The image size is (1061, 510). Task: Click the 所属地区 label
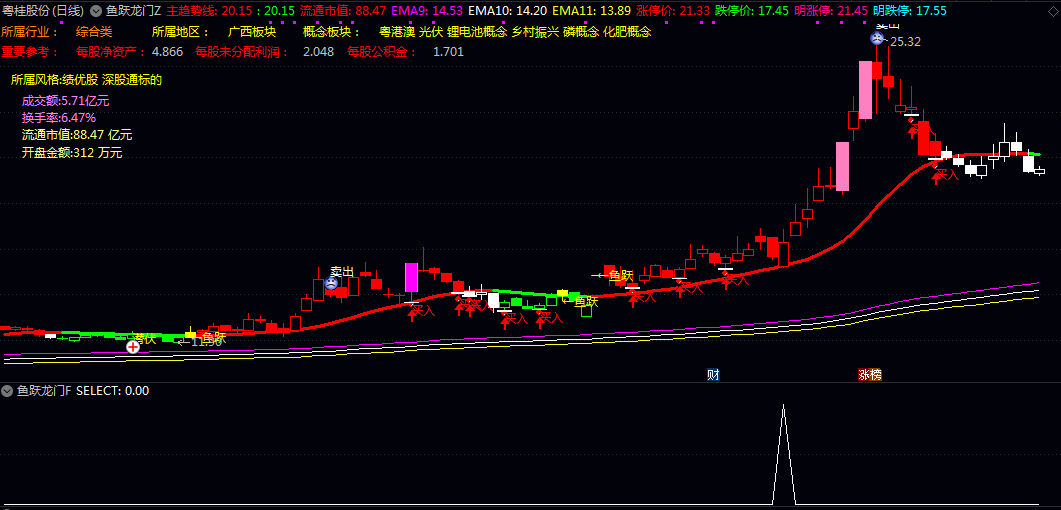(x=181, y=32)
